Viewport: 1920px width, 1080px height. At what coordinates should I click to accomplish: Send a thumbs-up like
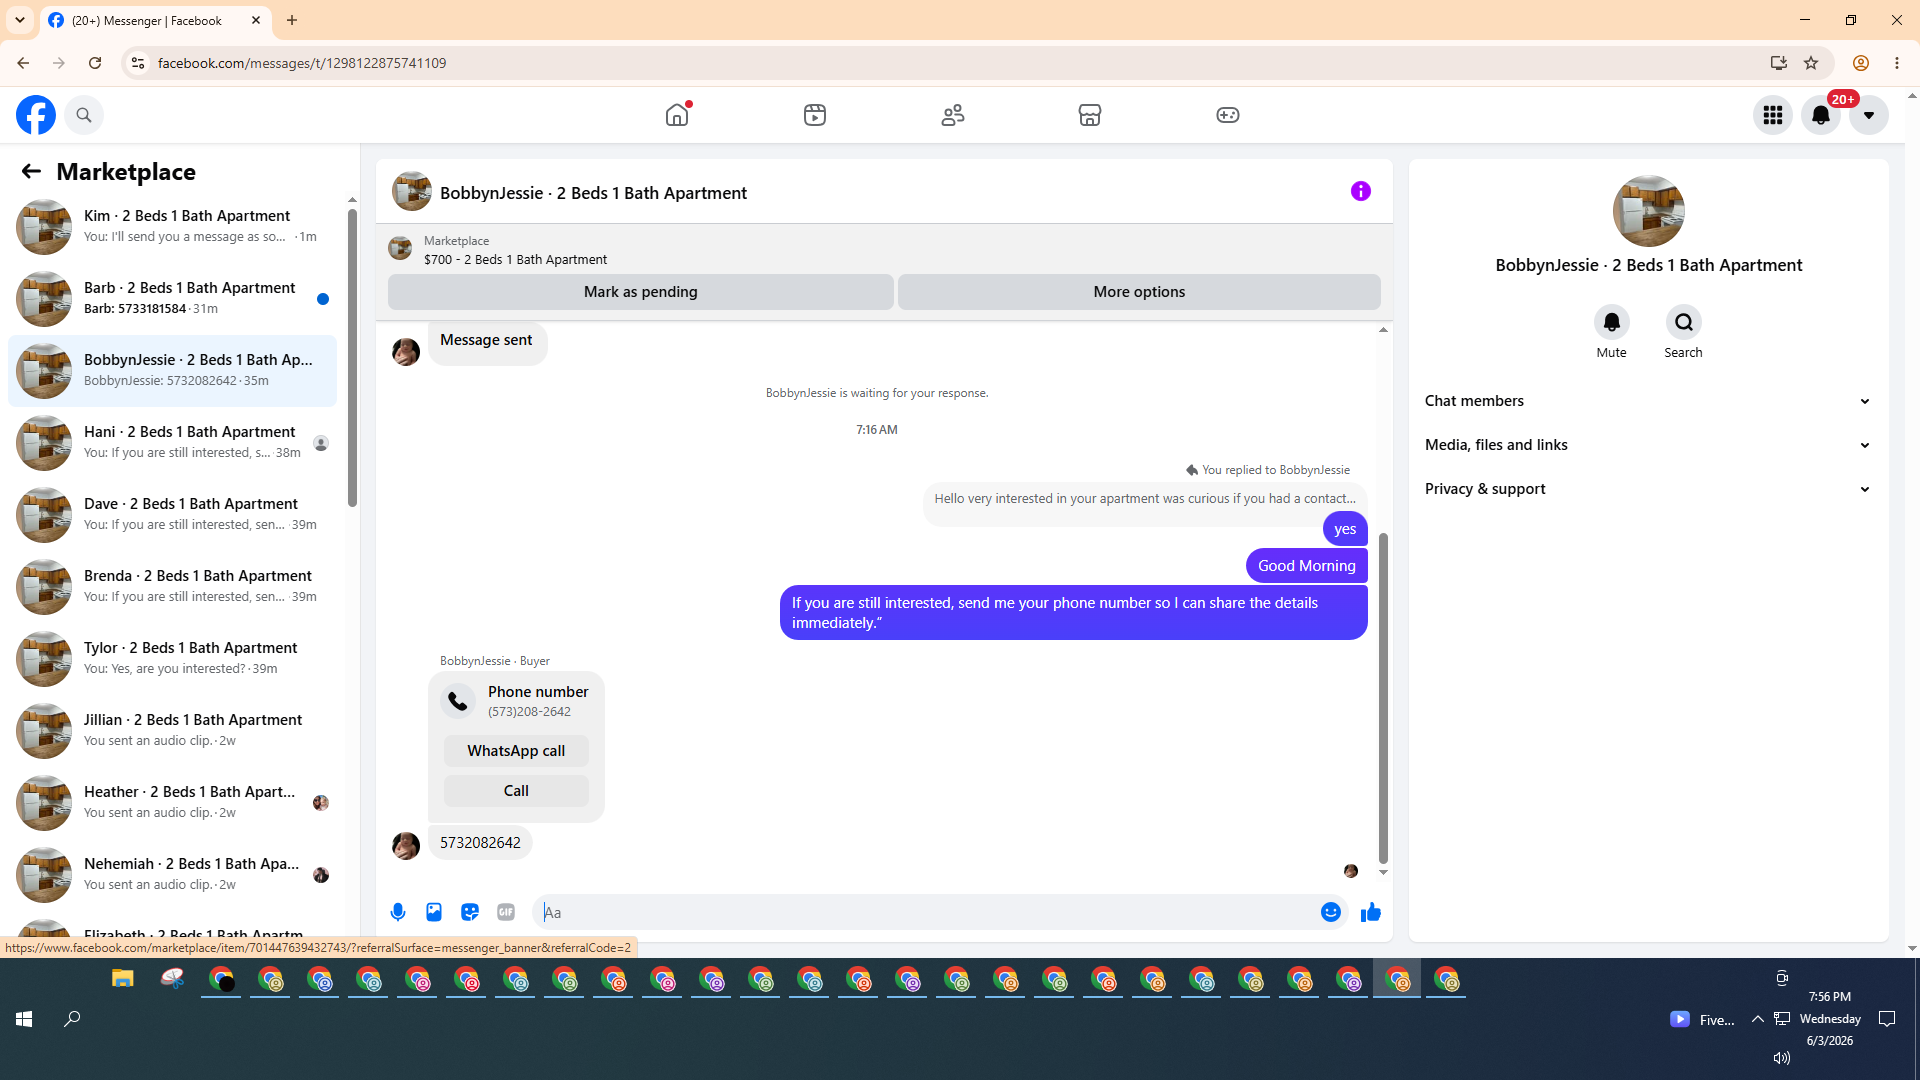(1371, 912)
